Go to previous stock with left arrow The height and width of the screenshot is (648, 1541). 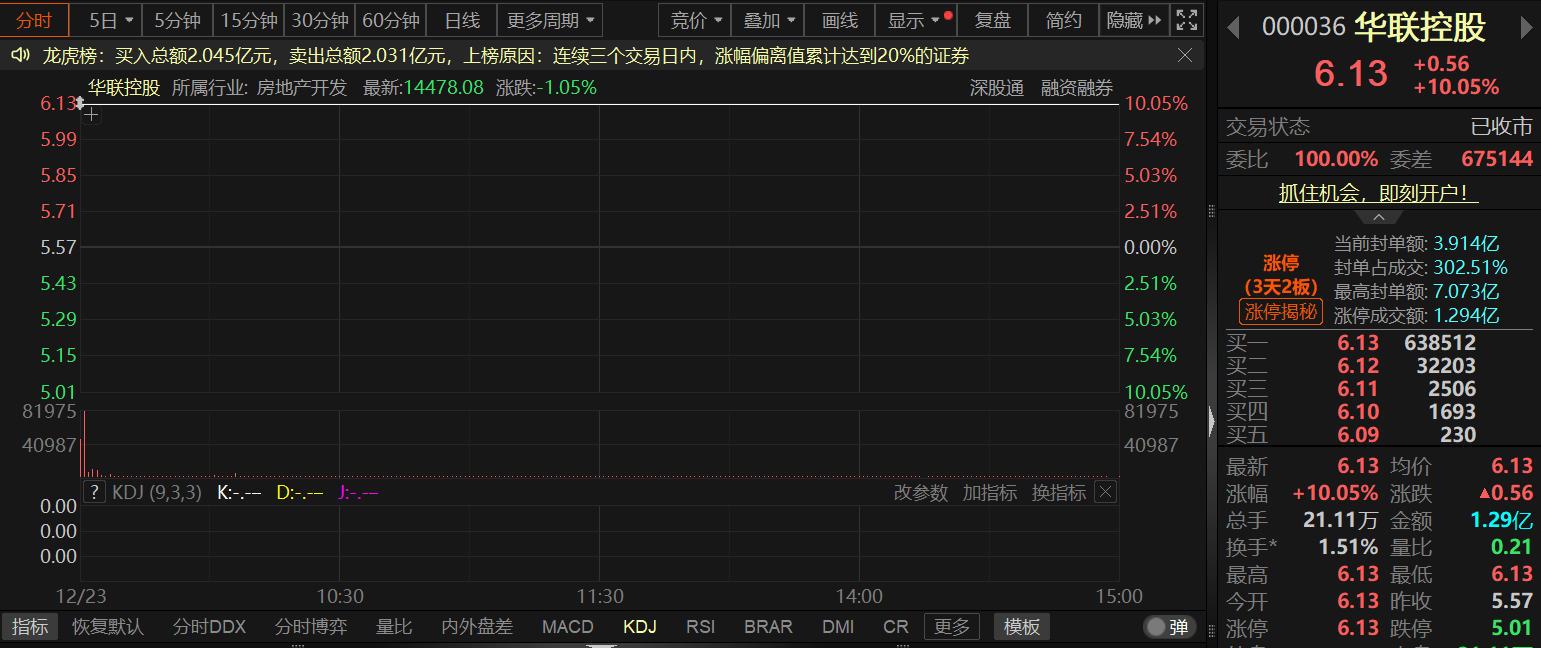(1233, 28)
